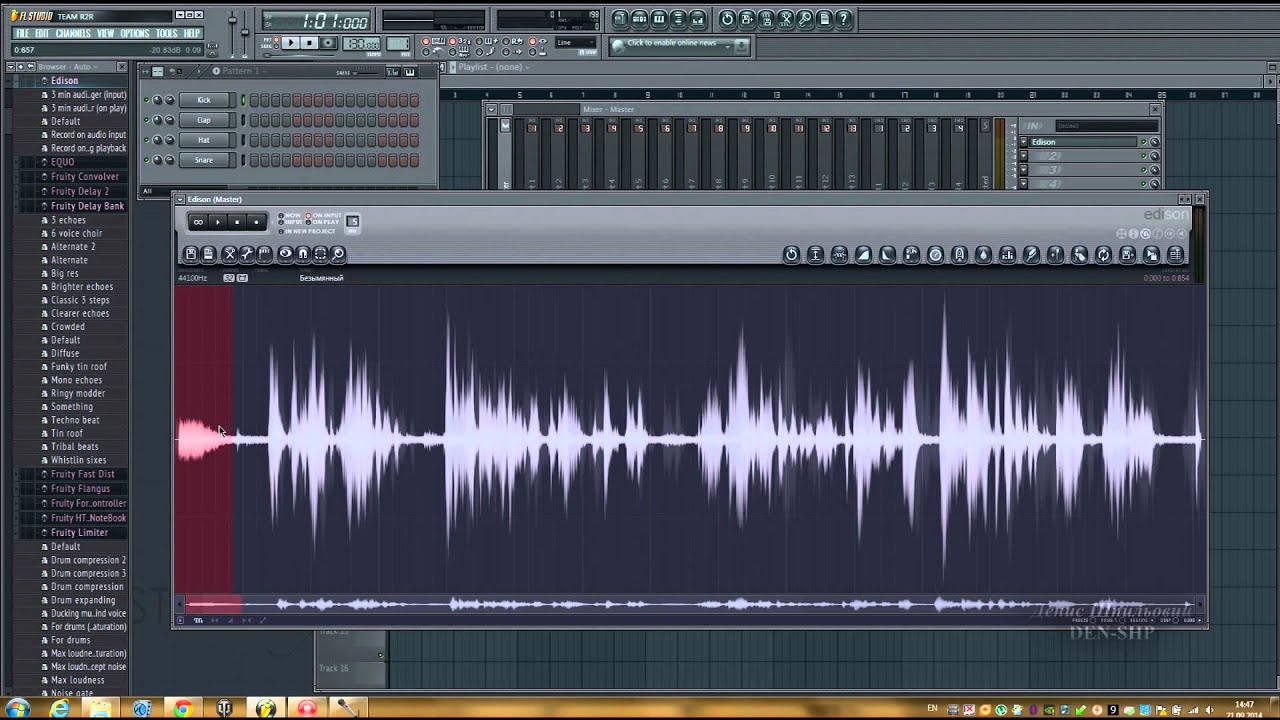This screenshot has height=720, width=1280.
Task: Click the help question mark icon
Action: coord(843,19)
